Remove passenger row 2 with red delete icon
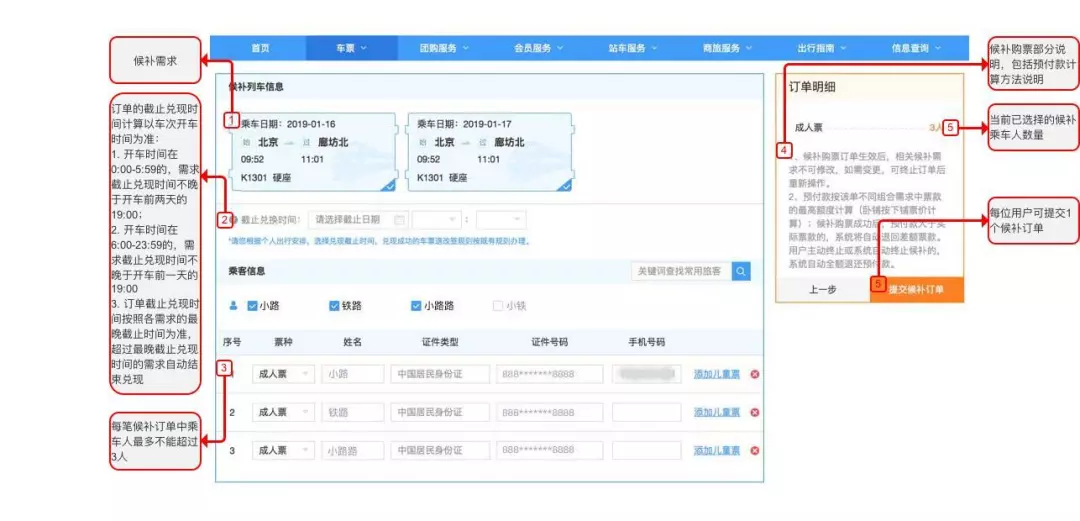Viewport: 1080px width, 521px height. pos(755,412)
